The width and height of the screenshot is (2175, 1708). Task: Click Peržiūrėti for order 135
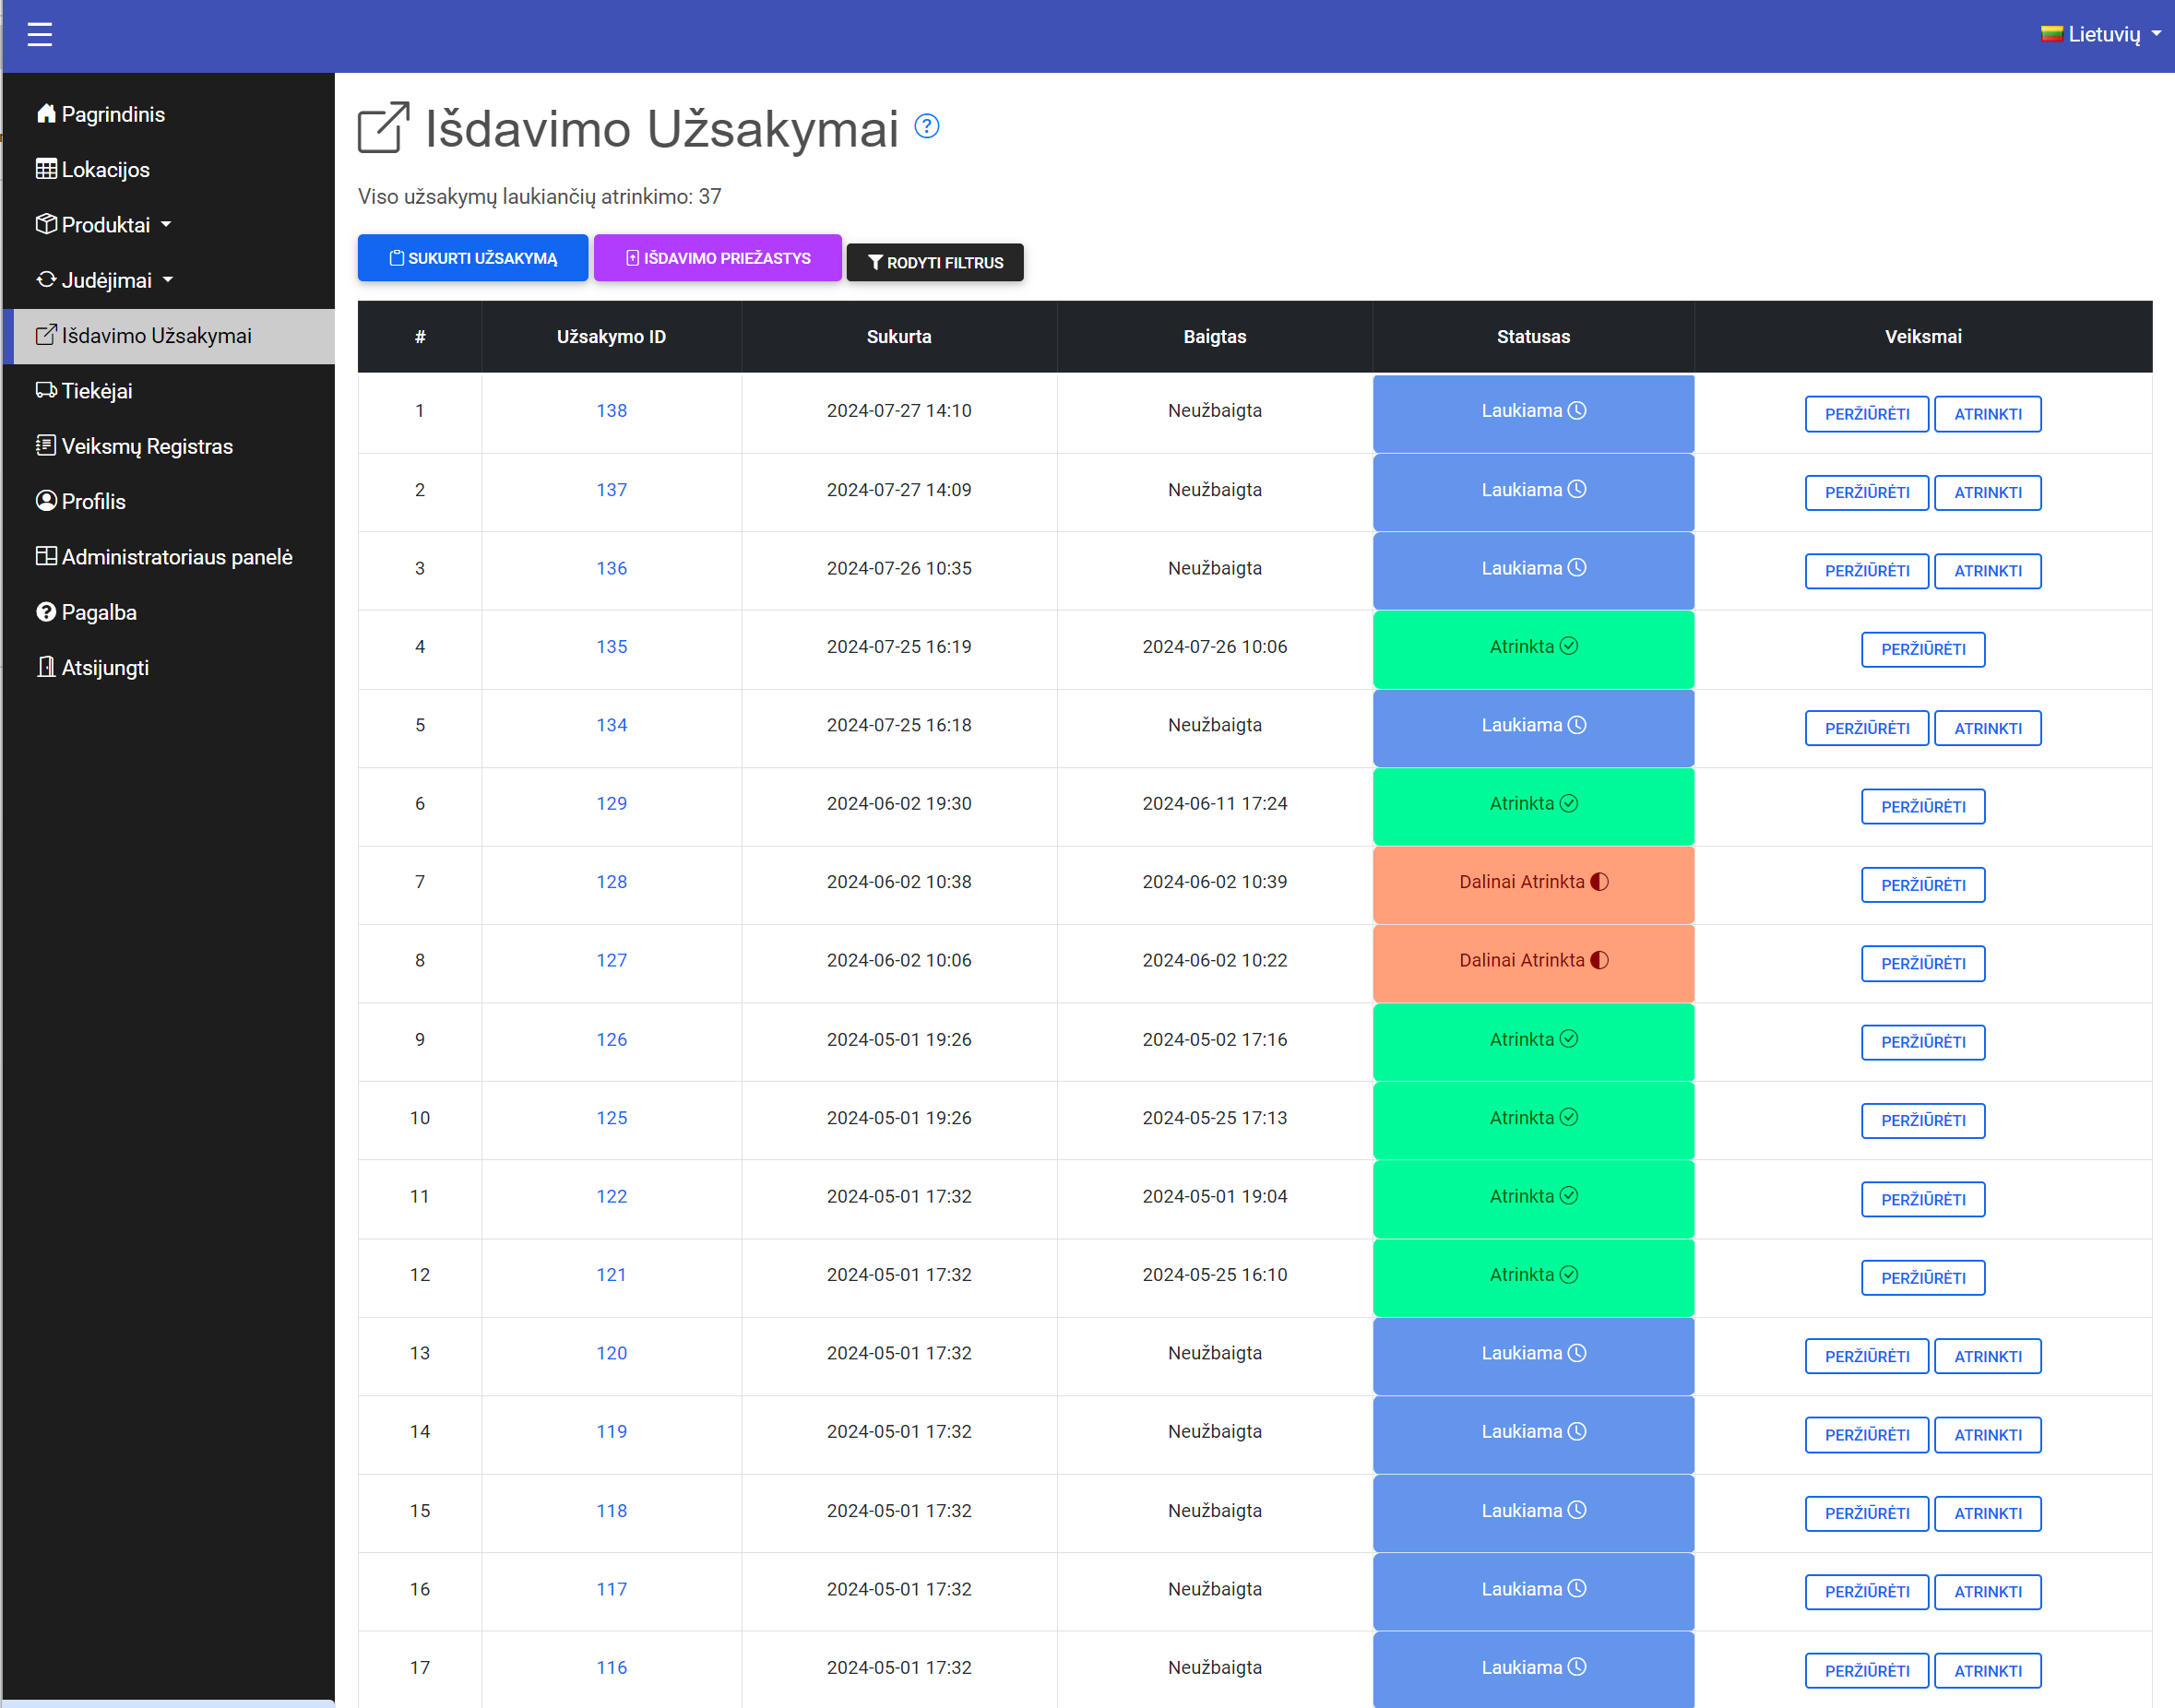coord(1922,650)
